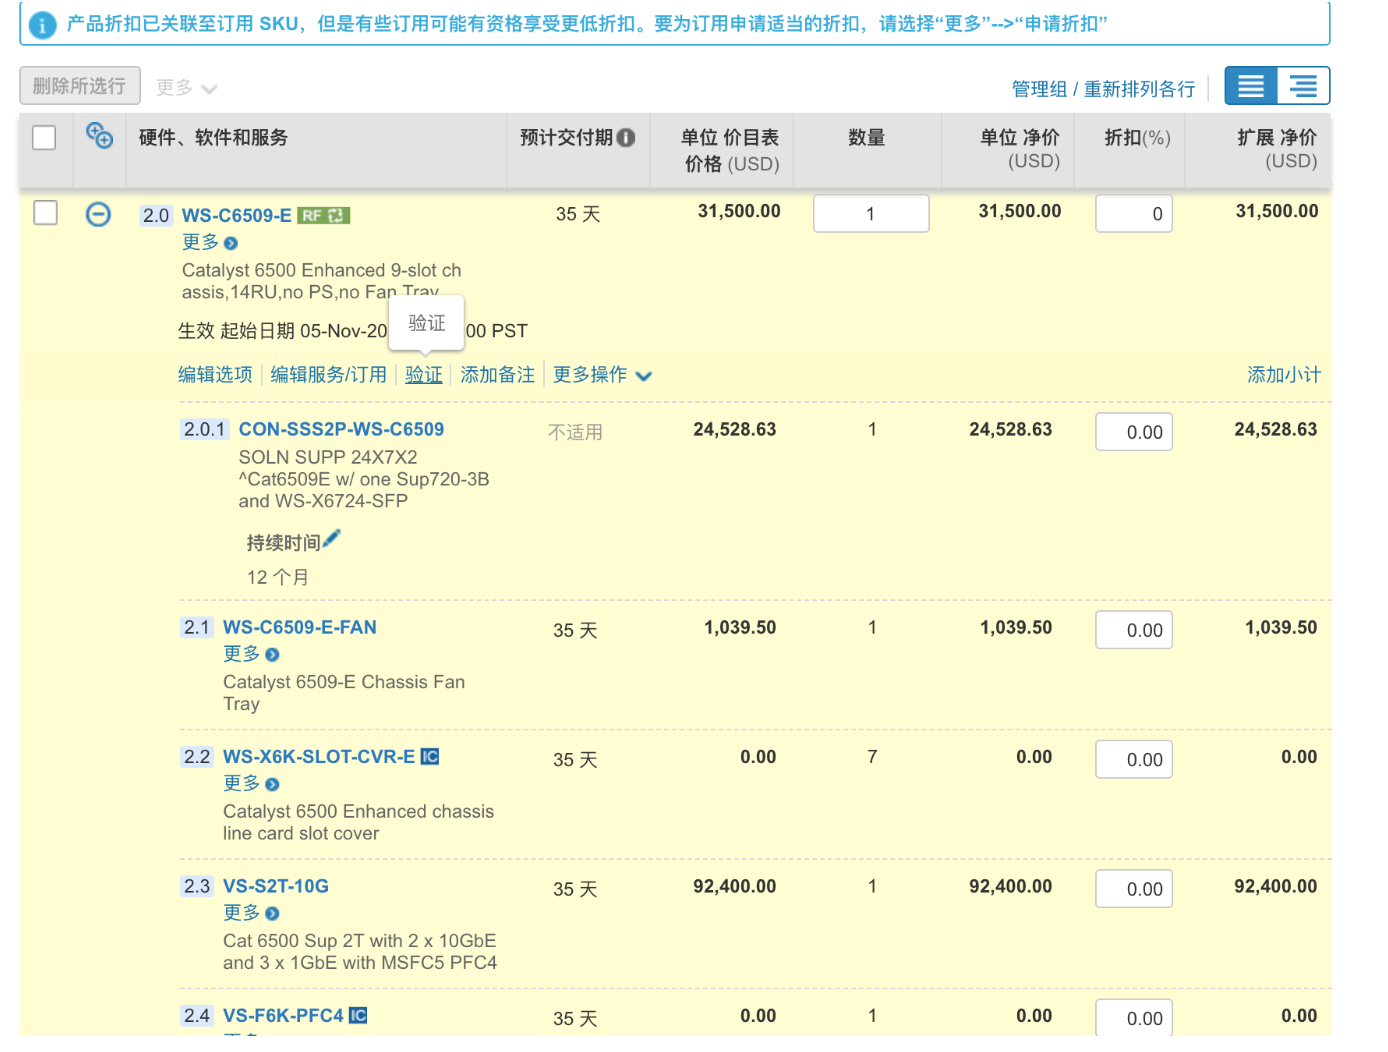
Task: Expand 更多 details under WS-X6K-SLOT-CVR-E
Action: (x=241, y=784)
